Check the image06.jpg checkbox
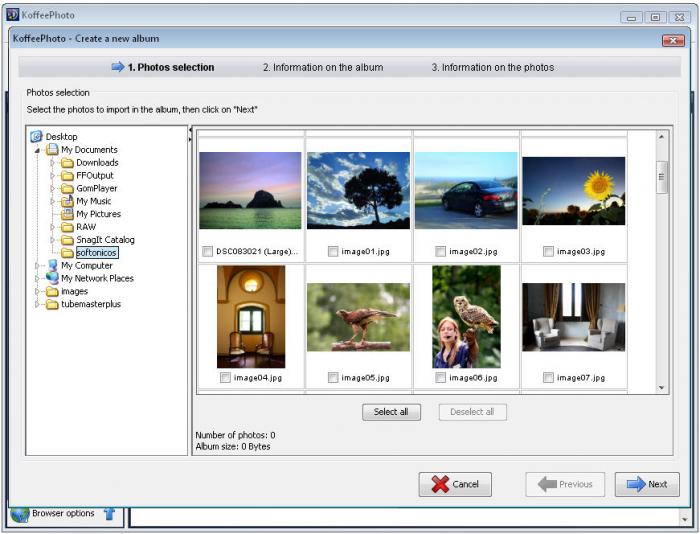The image size is (700, 534). click(440, 378)
